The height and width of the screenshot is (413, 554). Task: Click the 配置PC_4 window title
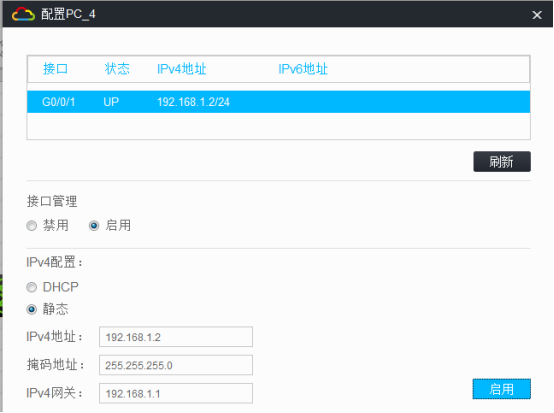click(x=68, y=14)
